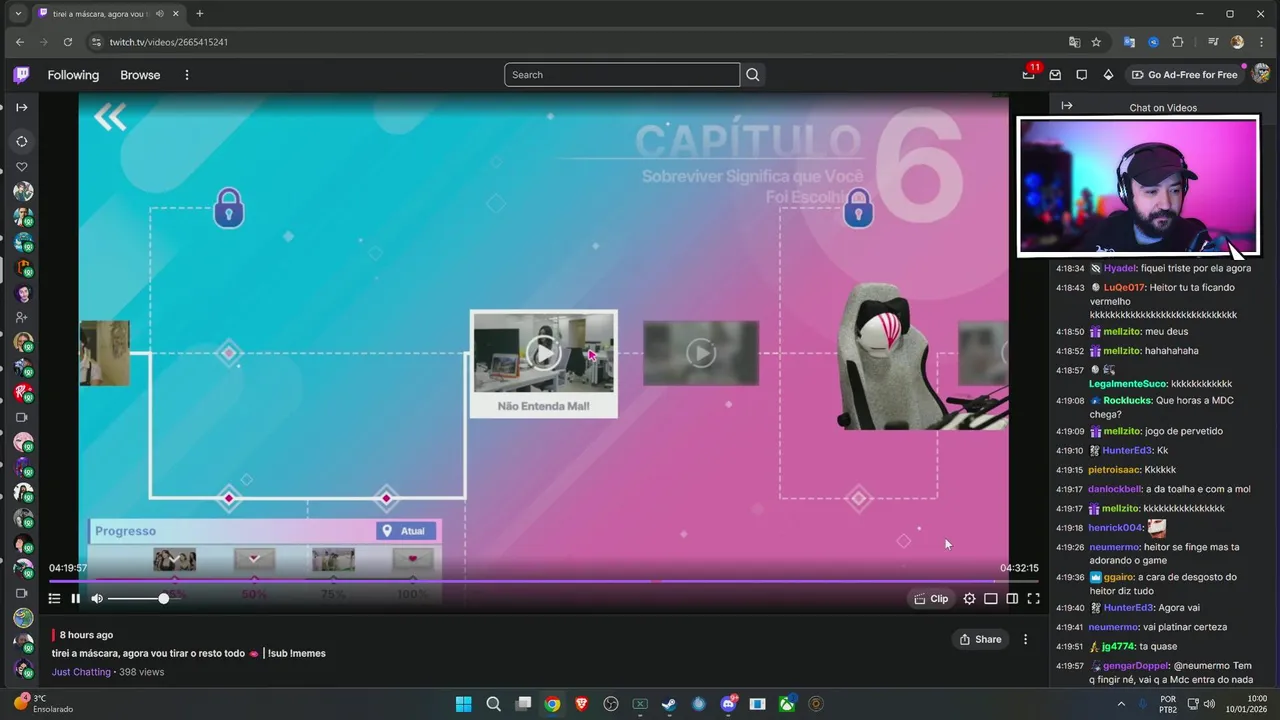1280x720 pixels.
Task: Open the Twitch user avatar menu
Action: click(x=1260, y=74)
